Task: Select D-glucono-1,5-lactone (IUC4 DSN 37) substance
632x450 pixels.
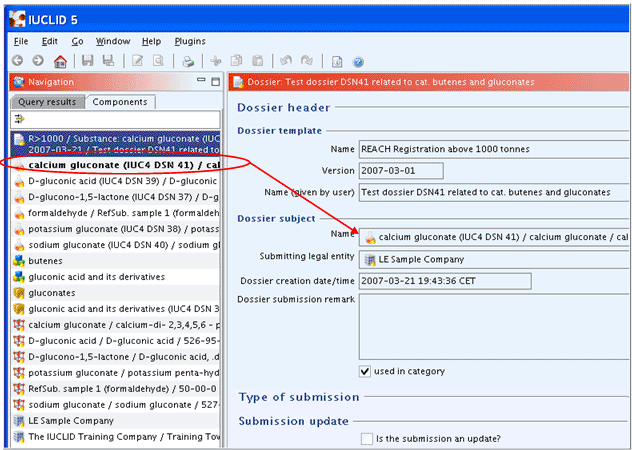Action: pos(116,197)
